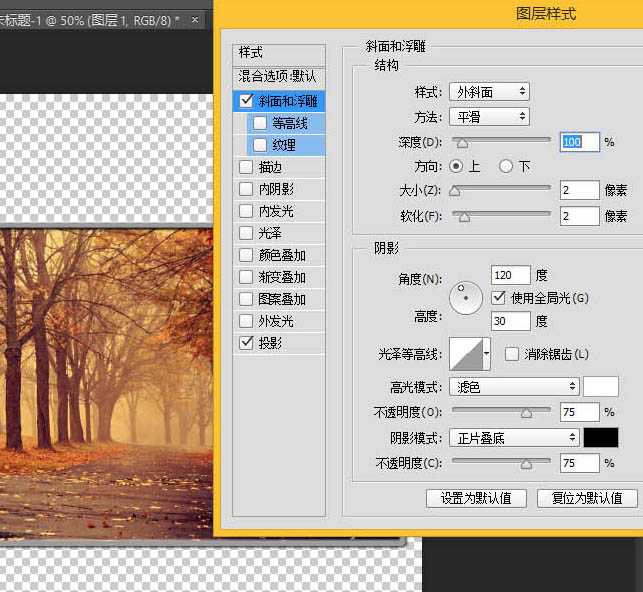Select 混合选项:默认 blending options row

click(x=279, y=76)
